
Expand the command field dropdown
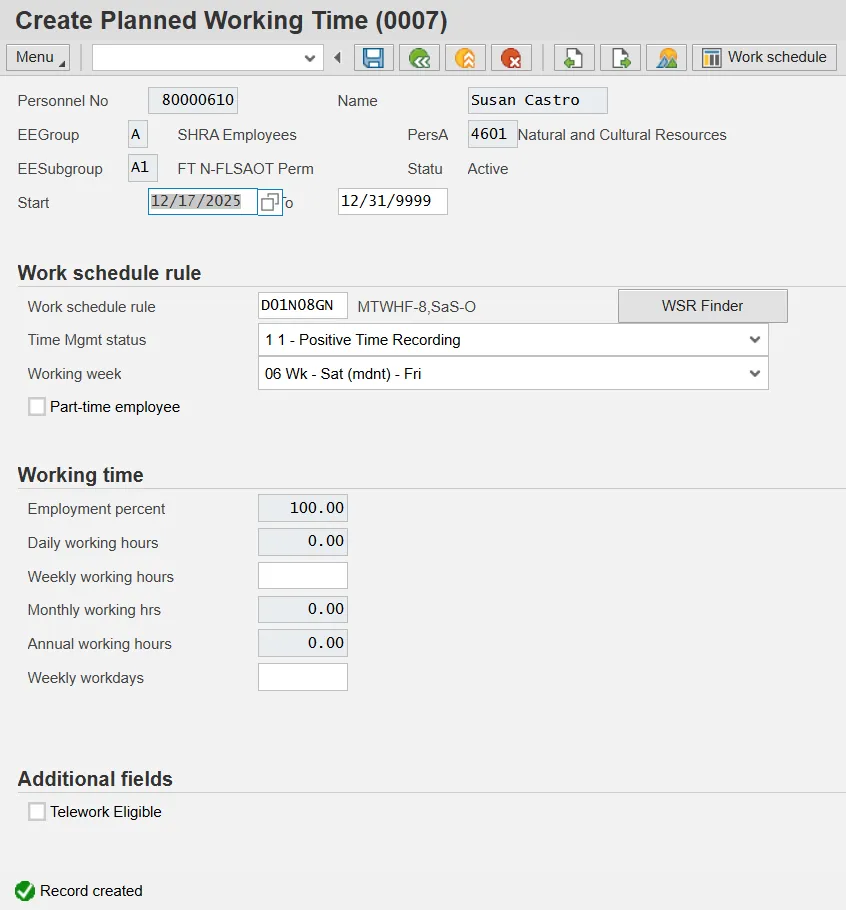coord(310,58)
